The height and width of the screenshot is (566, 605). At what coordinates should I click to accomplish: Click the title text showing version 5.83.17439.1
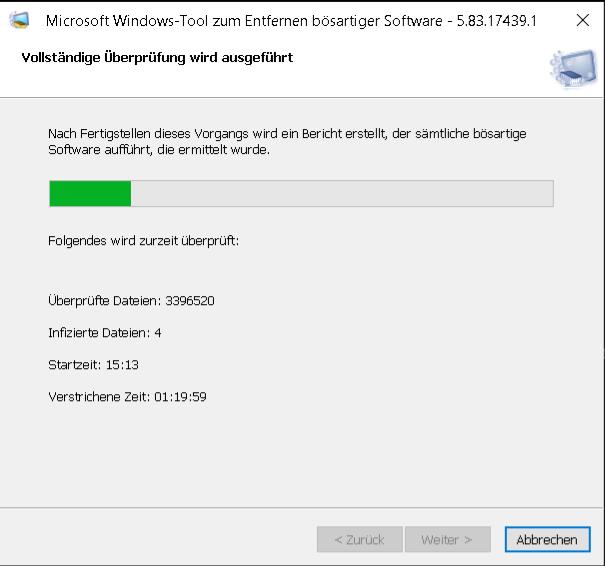click(x=291, y=21)
